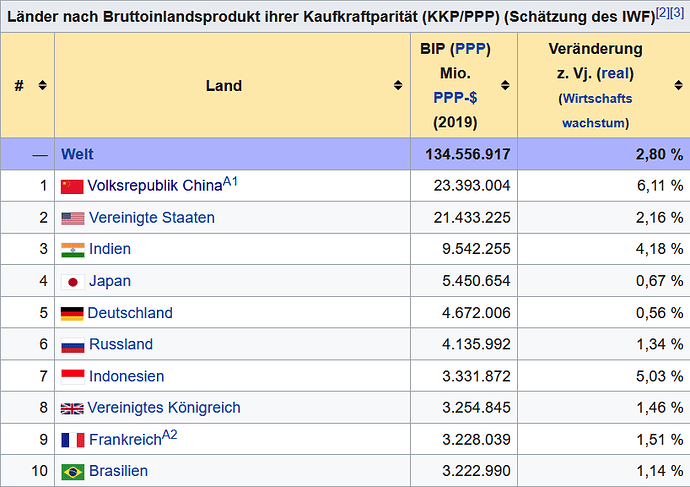Screen dimensions: 690x487
Task: Open footnote reference [2] in caption
Action: 662,12
